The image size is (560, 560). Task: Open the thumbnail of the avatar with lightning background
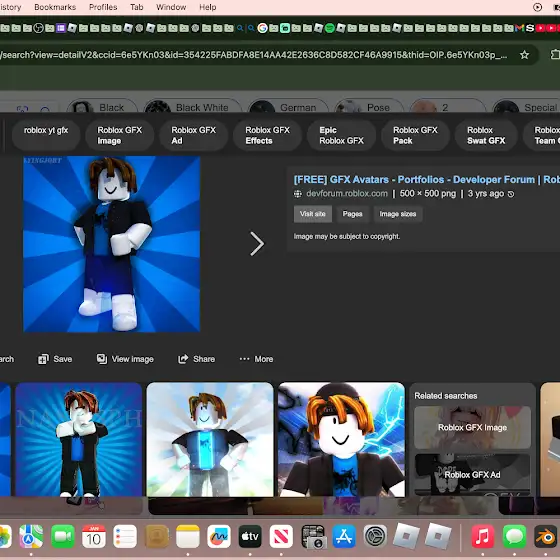[x=341, y=439]
